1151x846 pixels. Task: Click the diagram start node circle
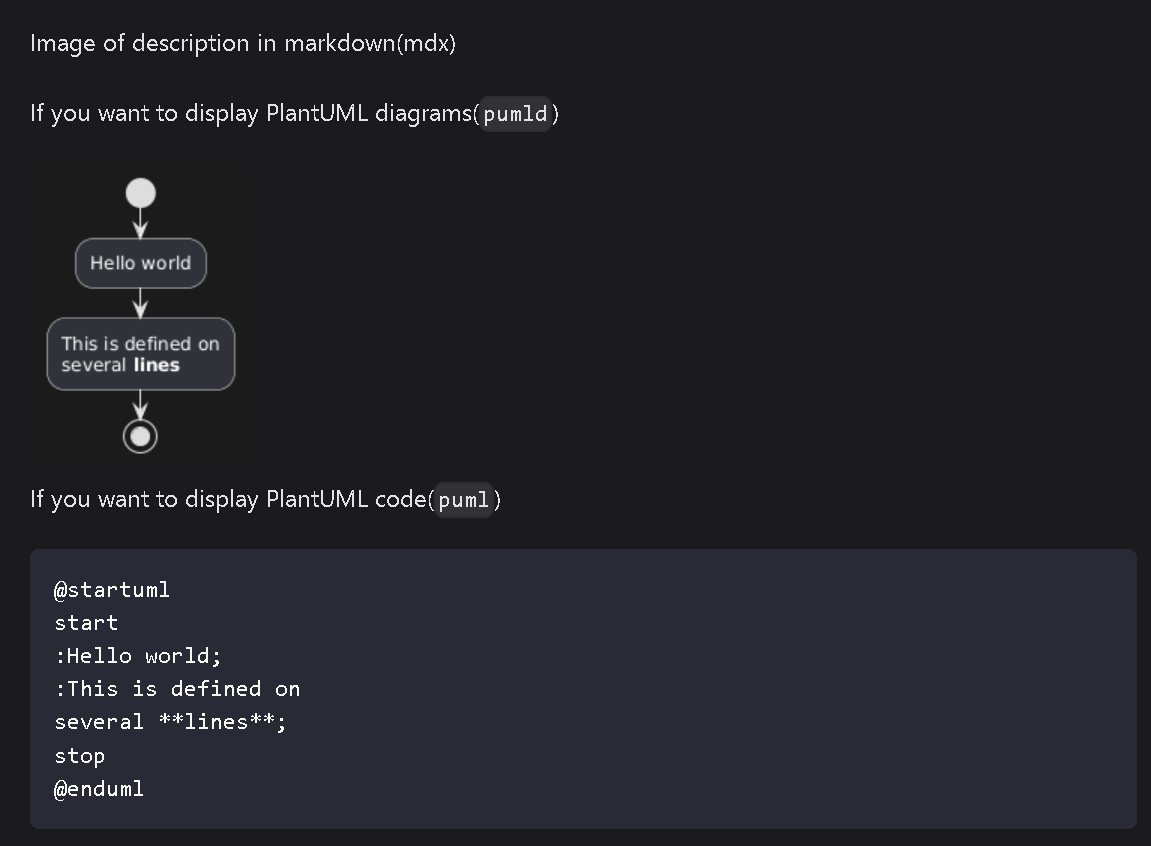pyautogui.click(x=140, y=194)
